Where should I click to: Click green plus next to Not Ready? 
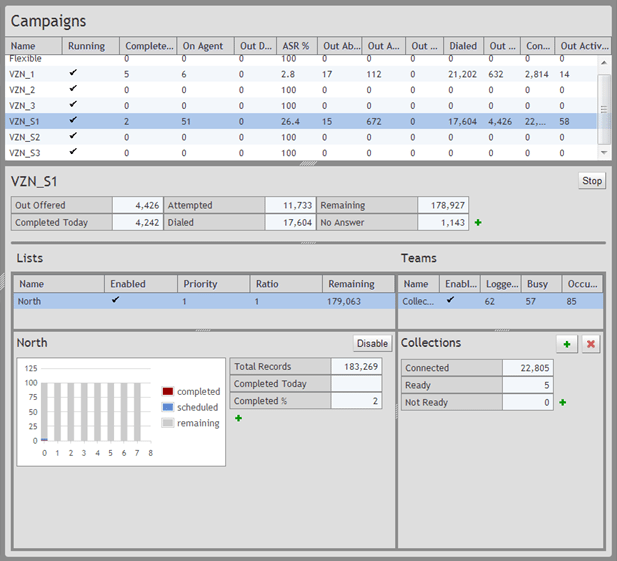(562, 402)
